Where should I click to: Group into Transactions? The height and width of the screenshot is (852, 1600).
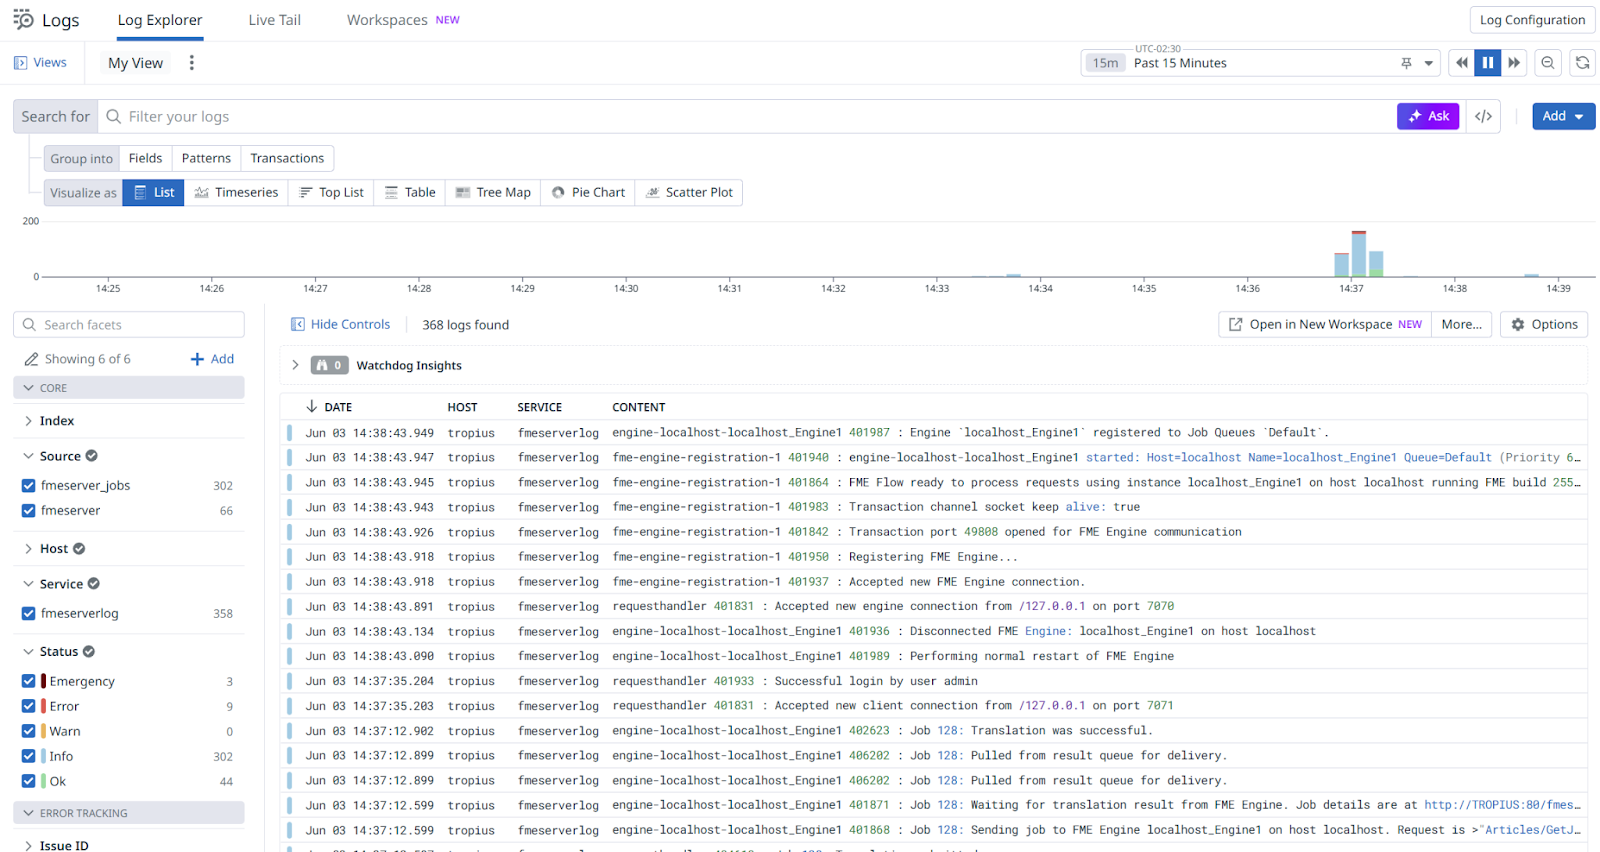tap(287, 158)
